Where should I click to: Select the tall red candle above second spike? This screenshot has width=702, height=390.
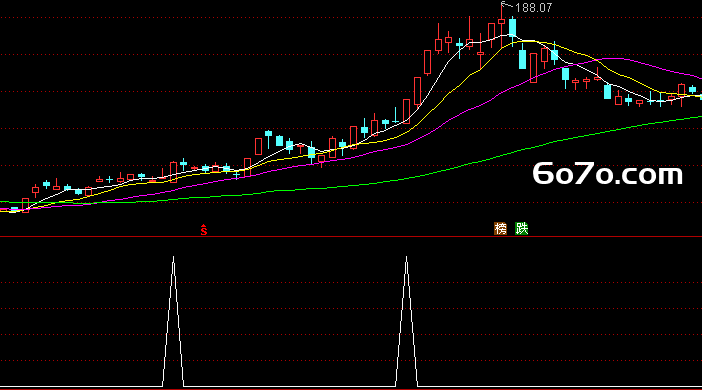[407, 111]
